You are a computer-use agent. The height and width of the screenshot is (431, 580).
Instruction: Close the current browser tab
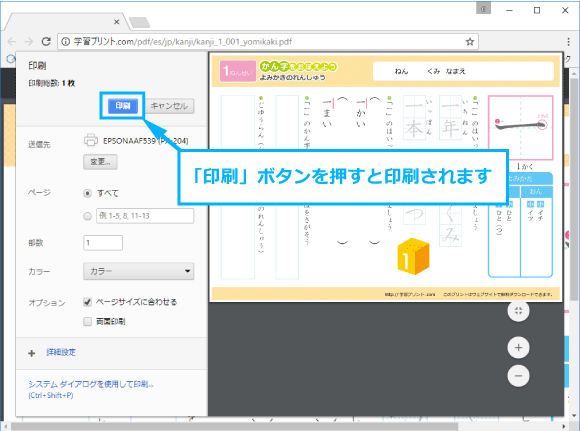click(117, 22)
